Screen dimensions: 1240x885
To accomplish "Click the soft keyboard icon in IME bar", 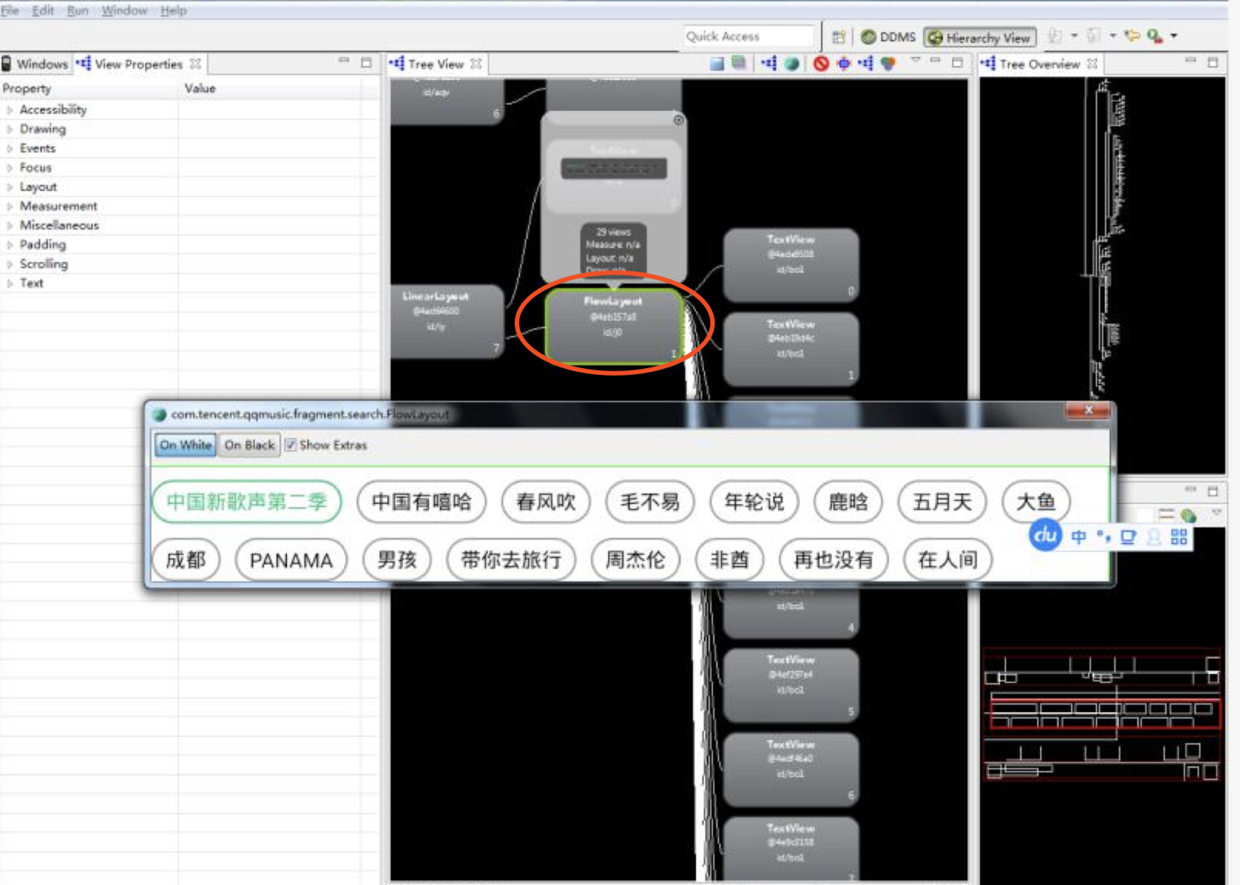I will pyautogui.click(x=1128, y=537).
